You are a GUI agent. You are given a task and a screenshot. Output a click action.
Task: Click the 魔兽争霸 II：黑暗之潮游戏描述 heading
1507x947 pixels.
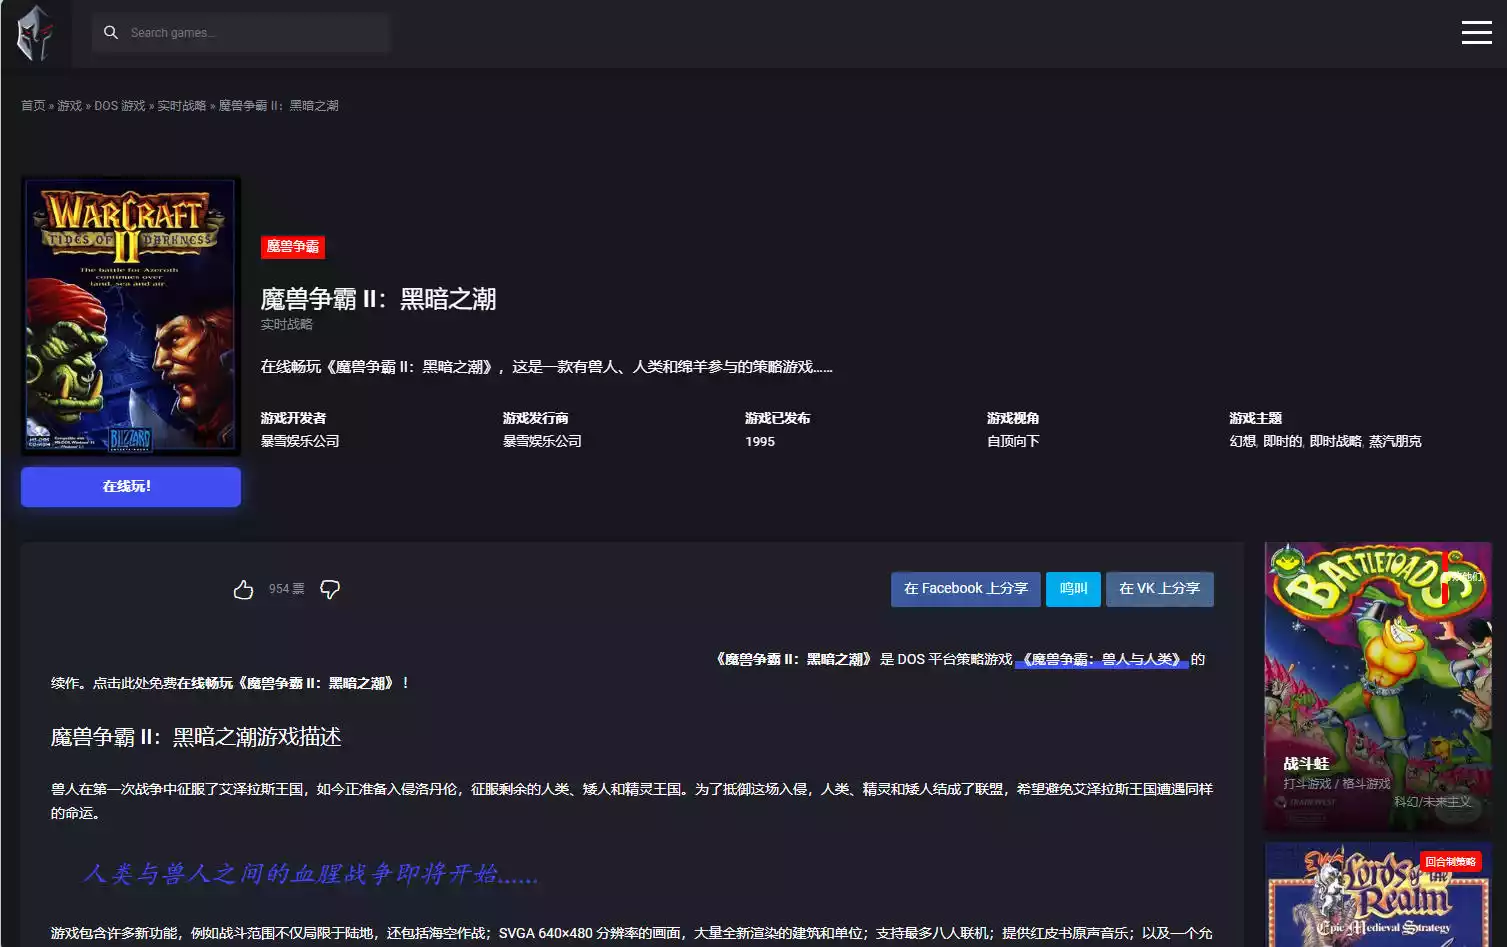(196, 737)
